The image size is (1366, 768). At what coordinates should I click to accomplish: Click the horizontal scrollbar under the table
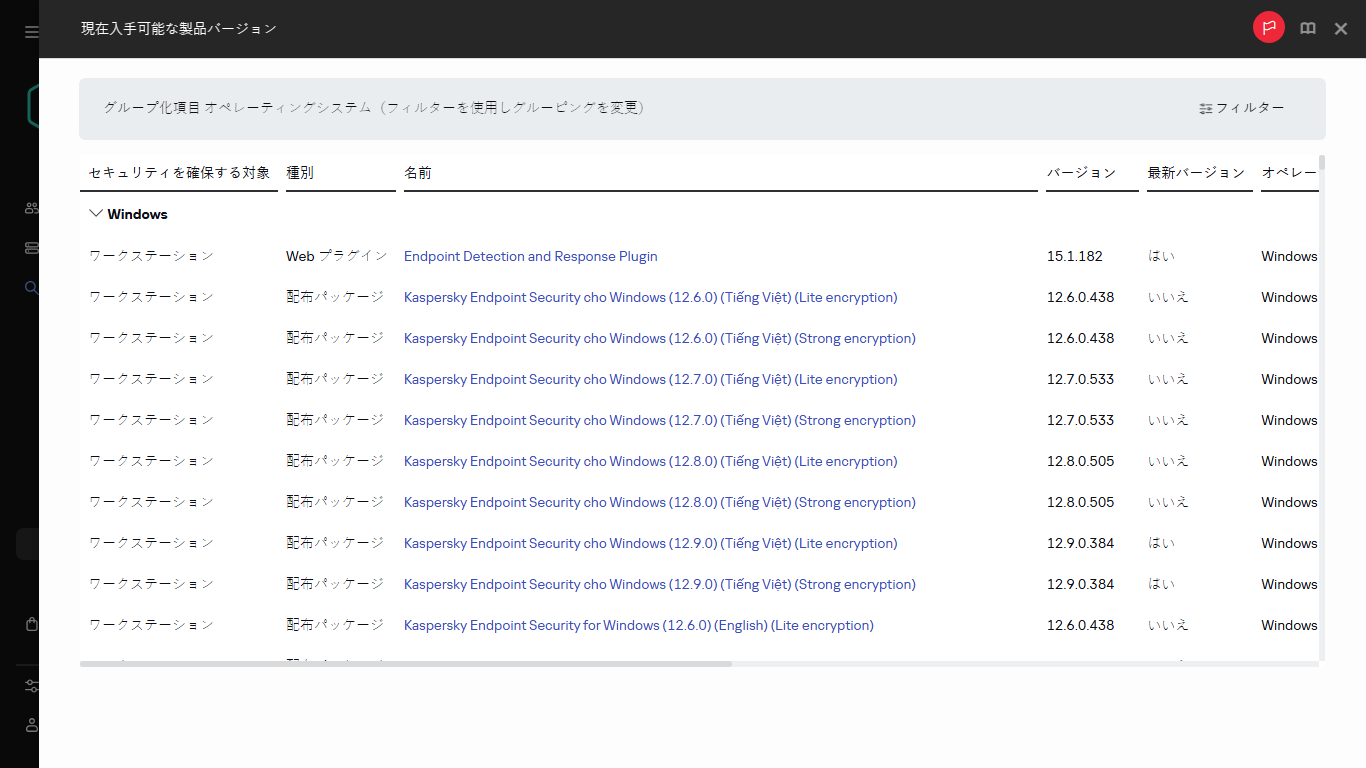point(405,663)
